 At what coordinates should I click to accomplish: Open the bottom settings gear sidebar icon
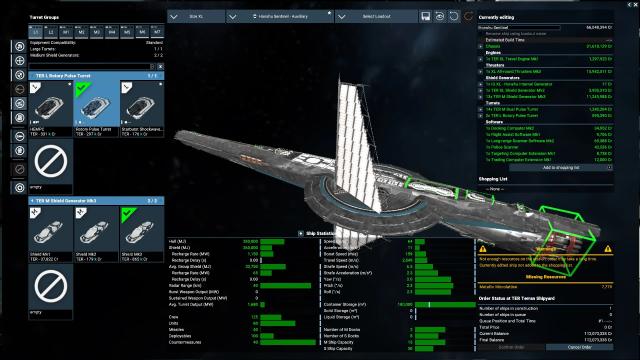tap(19, 188)
